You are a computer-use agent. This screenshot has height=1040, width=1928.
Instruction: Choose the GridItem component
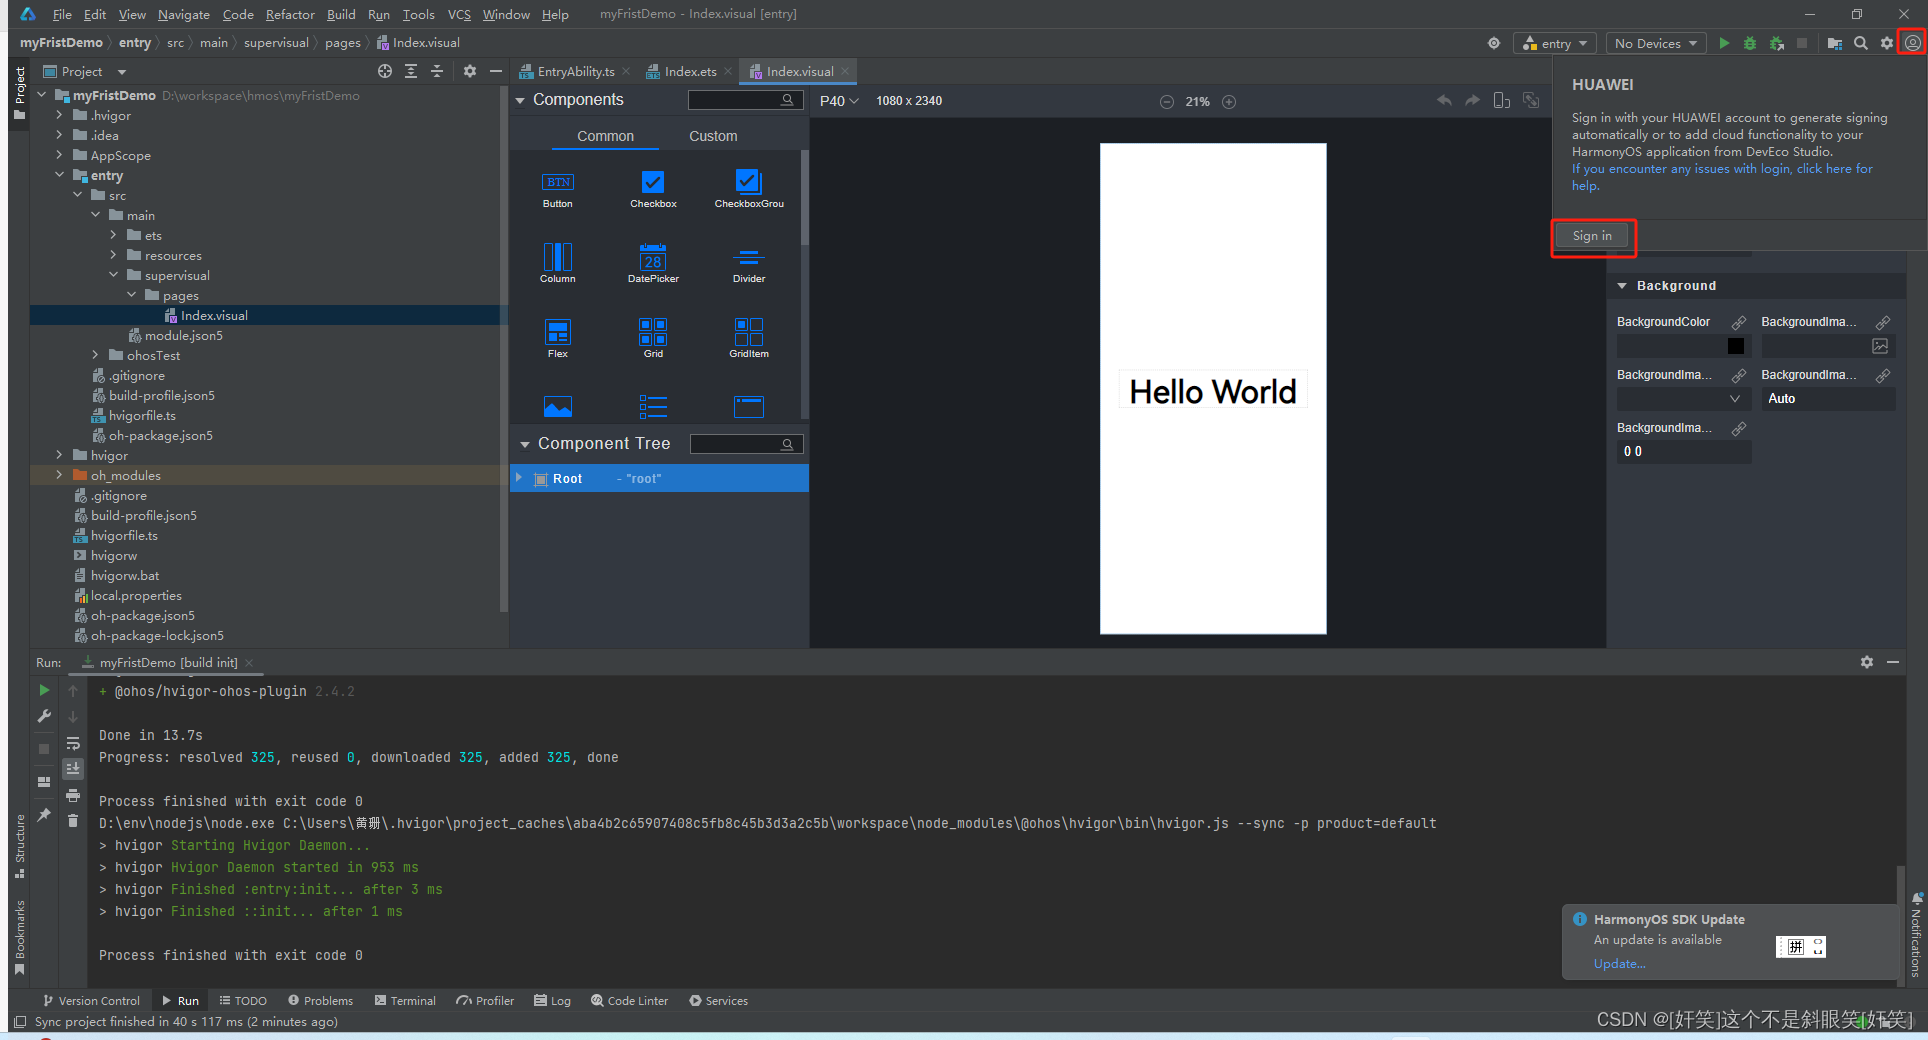[x=749, y=338]
